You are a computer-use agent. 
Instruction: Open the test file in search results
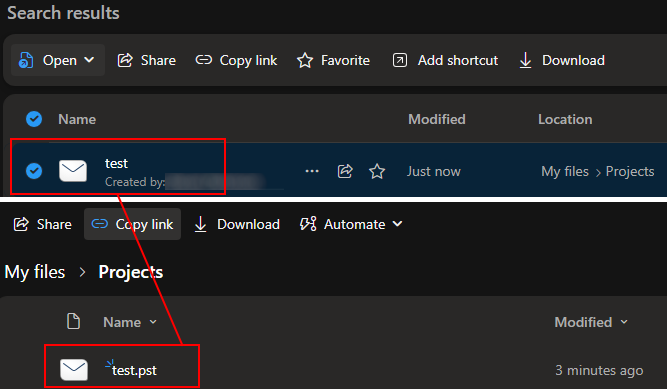coord(116,163)
